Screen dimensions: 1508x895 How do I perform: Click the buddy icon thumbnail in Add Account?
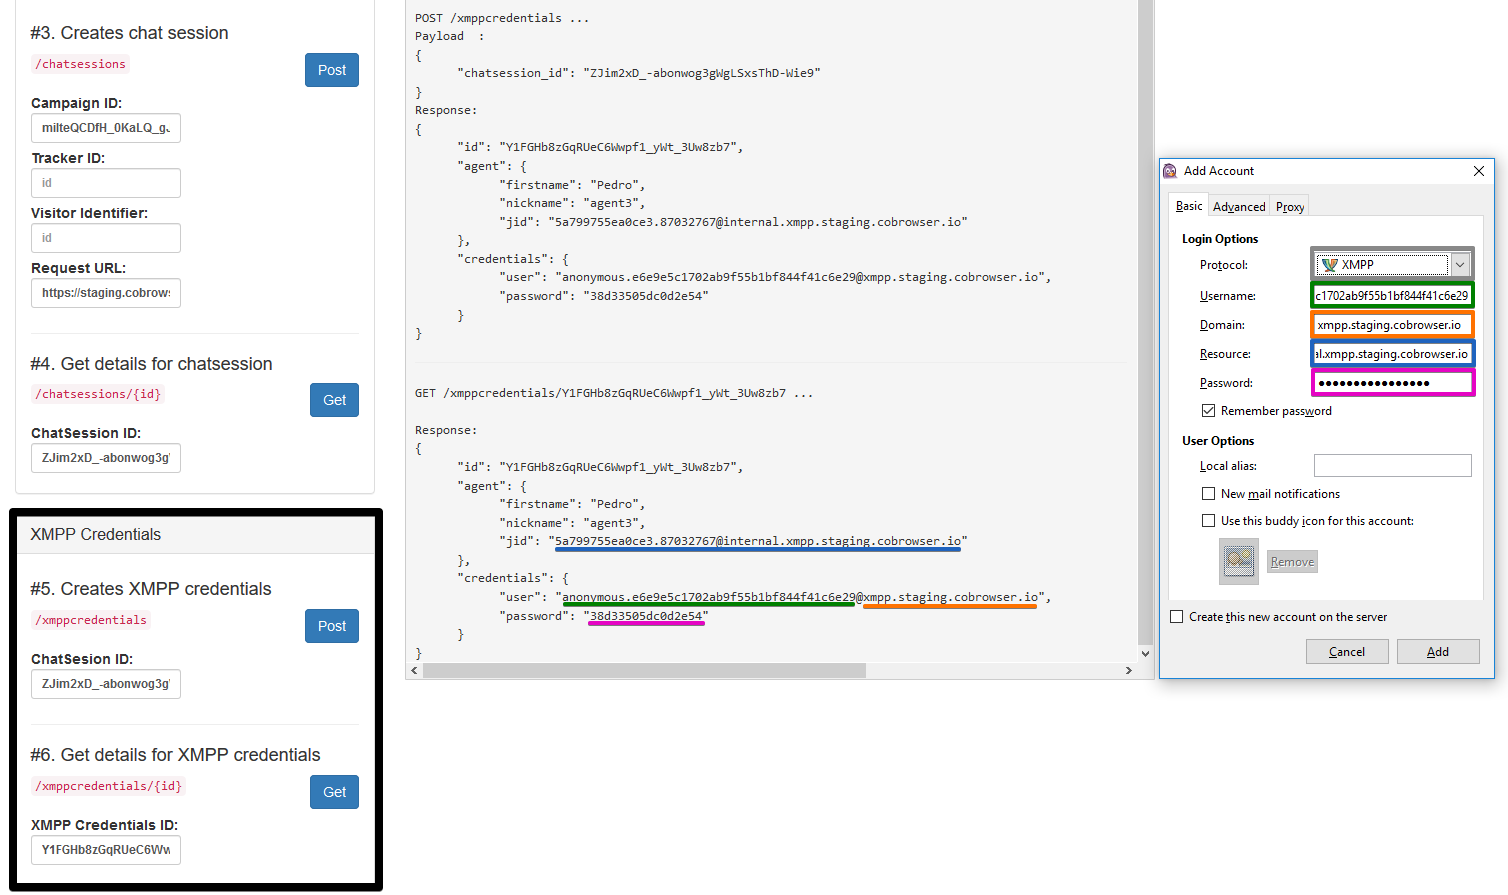1239,561
